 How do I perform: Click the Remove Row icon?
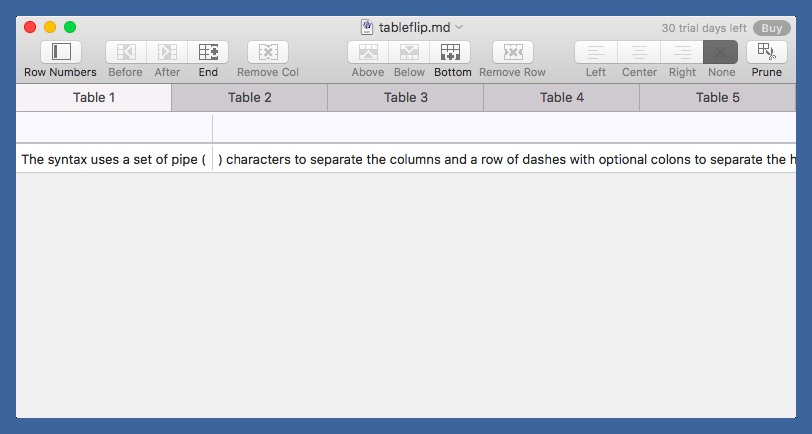click(512, 52)
